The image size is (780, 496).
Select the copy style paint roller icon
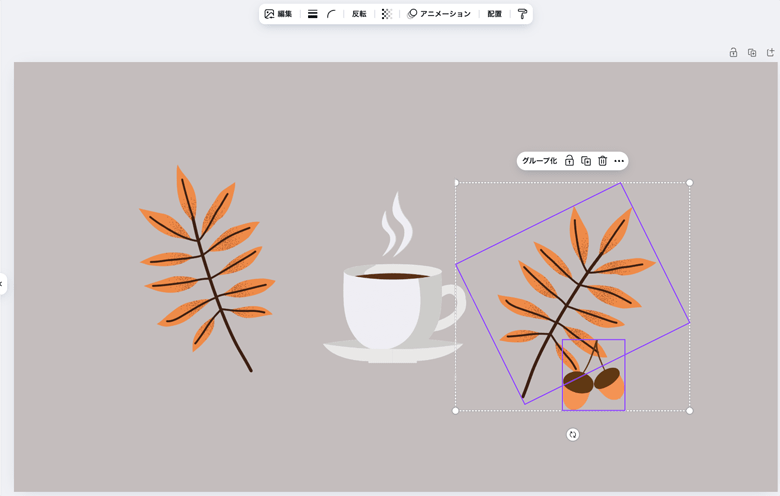click(x=522, y=14)
